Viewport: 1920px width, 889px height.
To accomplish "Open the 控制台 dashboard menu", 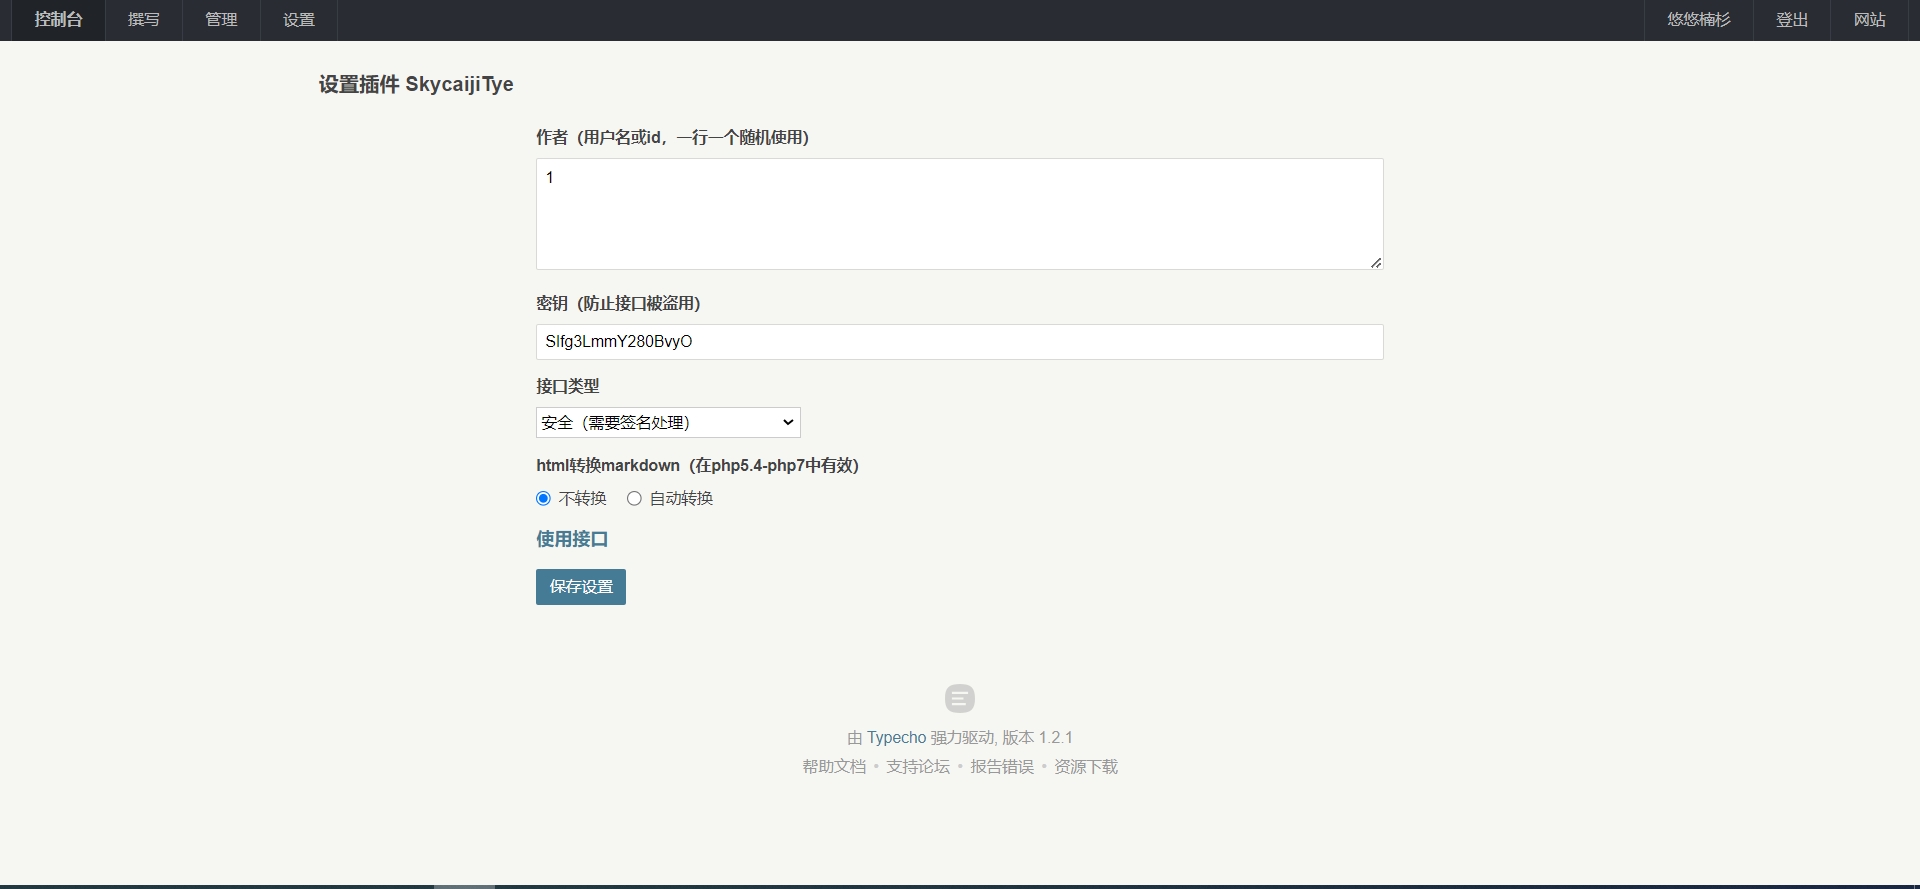I will [58, 20].
